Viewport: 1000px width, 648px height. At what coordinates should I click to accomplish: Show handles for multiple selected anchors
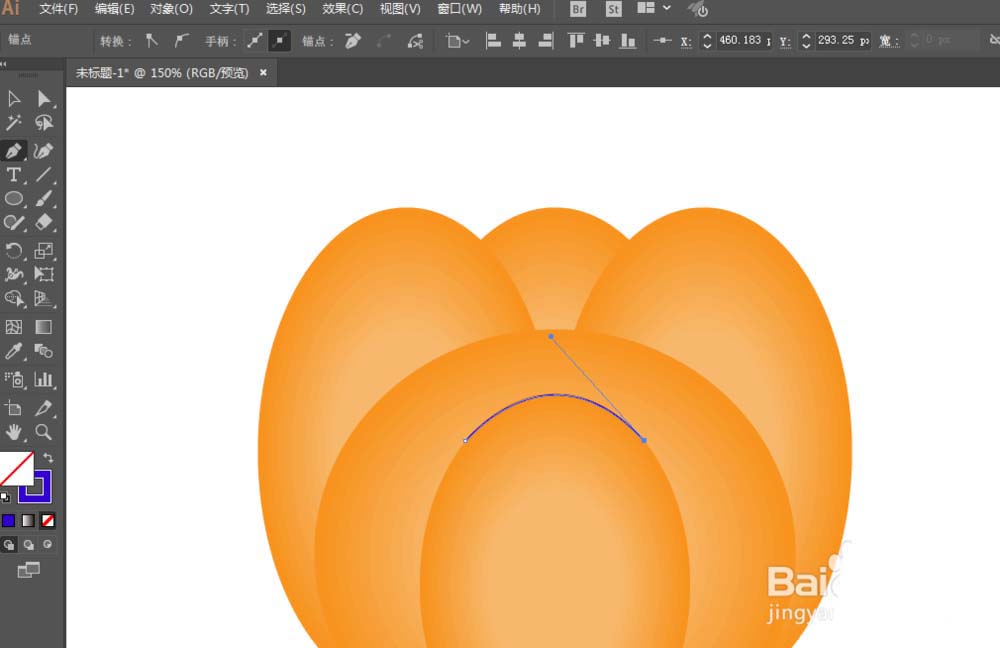pyautogui.click(x=254, y=41)
